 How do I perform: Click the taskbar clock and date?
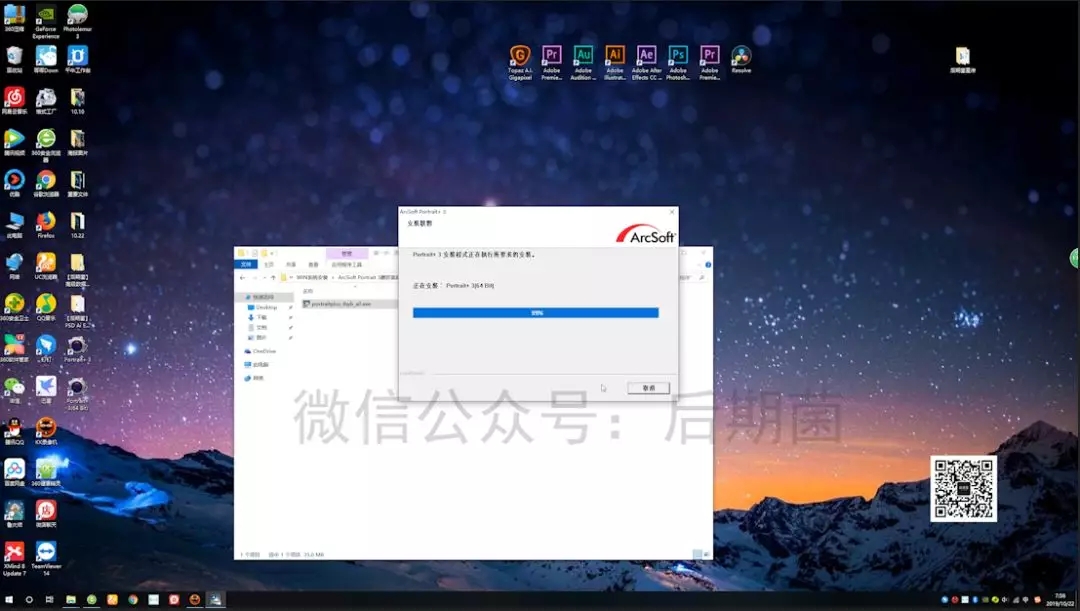point(1058,600)
